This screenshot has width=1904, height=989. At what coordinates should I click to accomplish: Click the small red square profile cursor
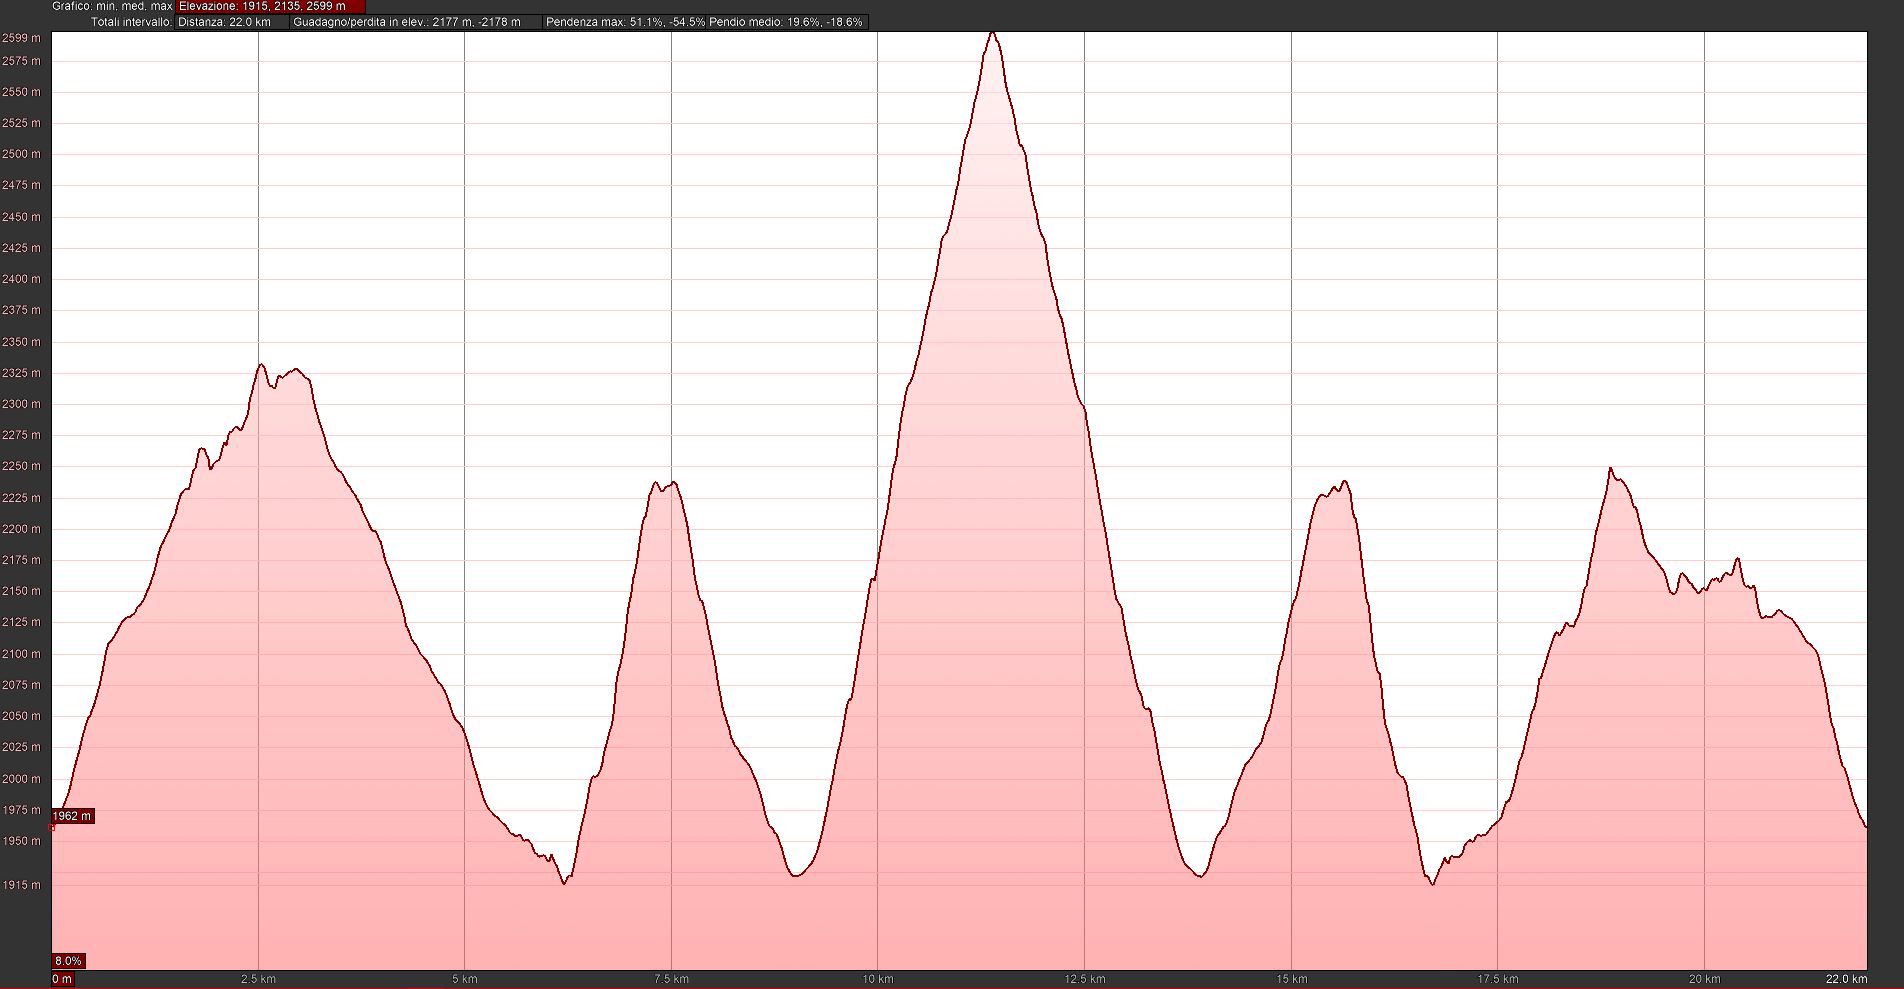click(x=52, y=828)
